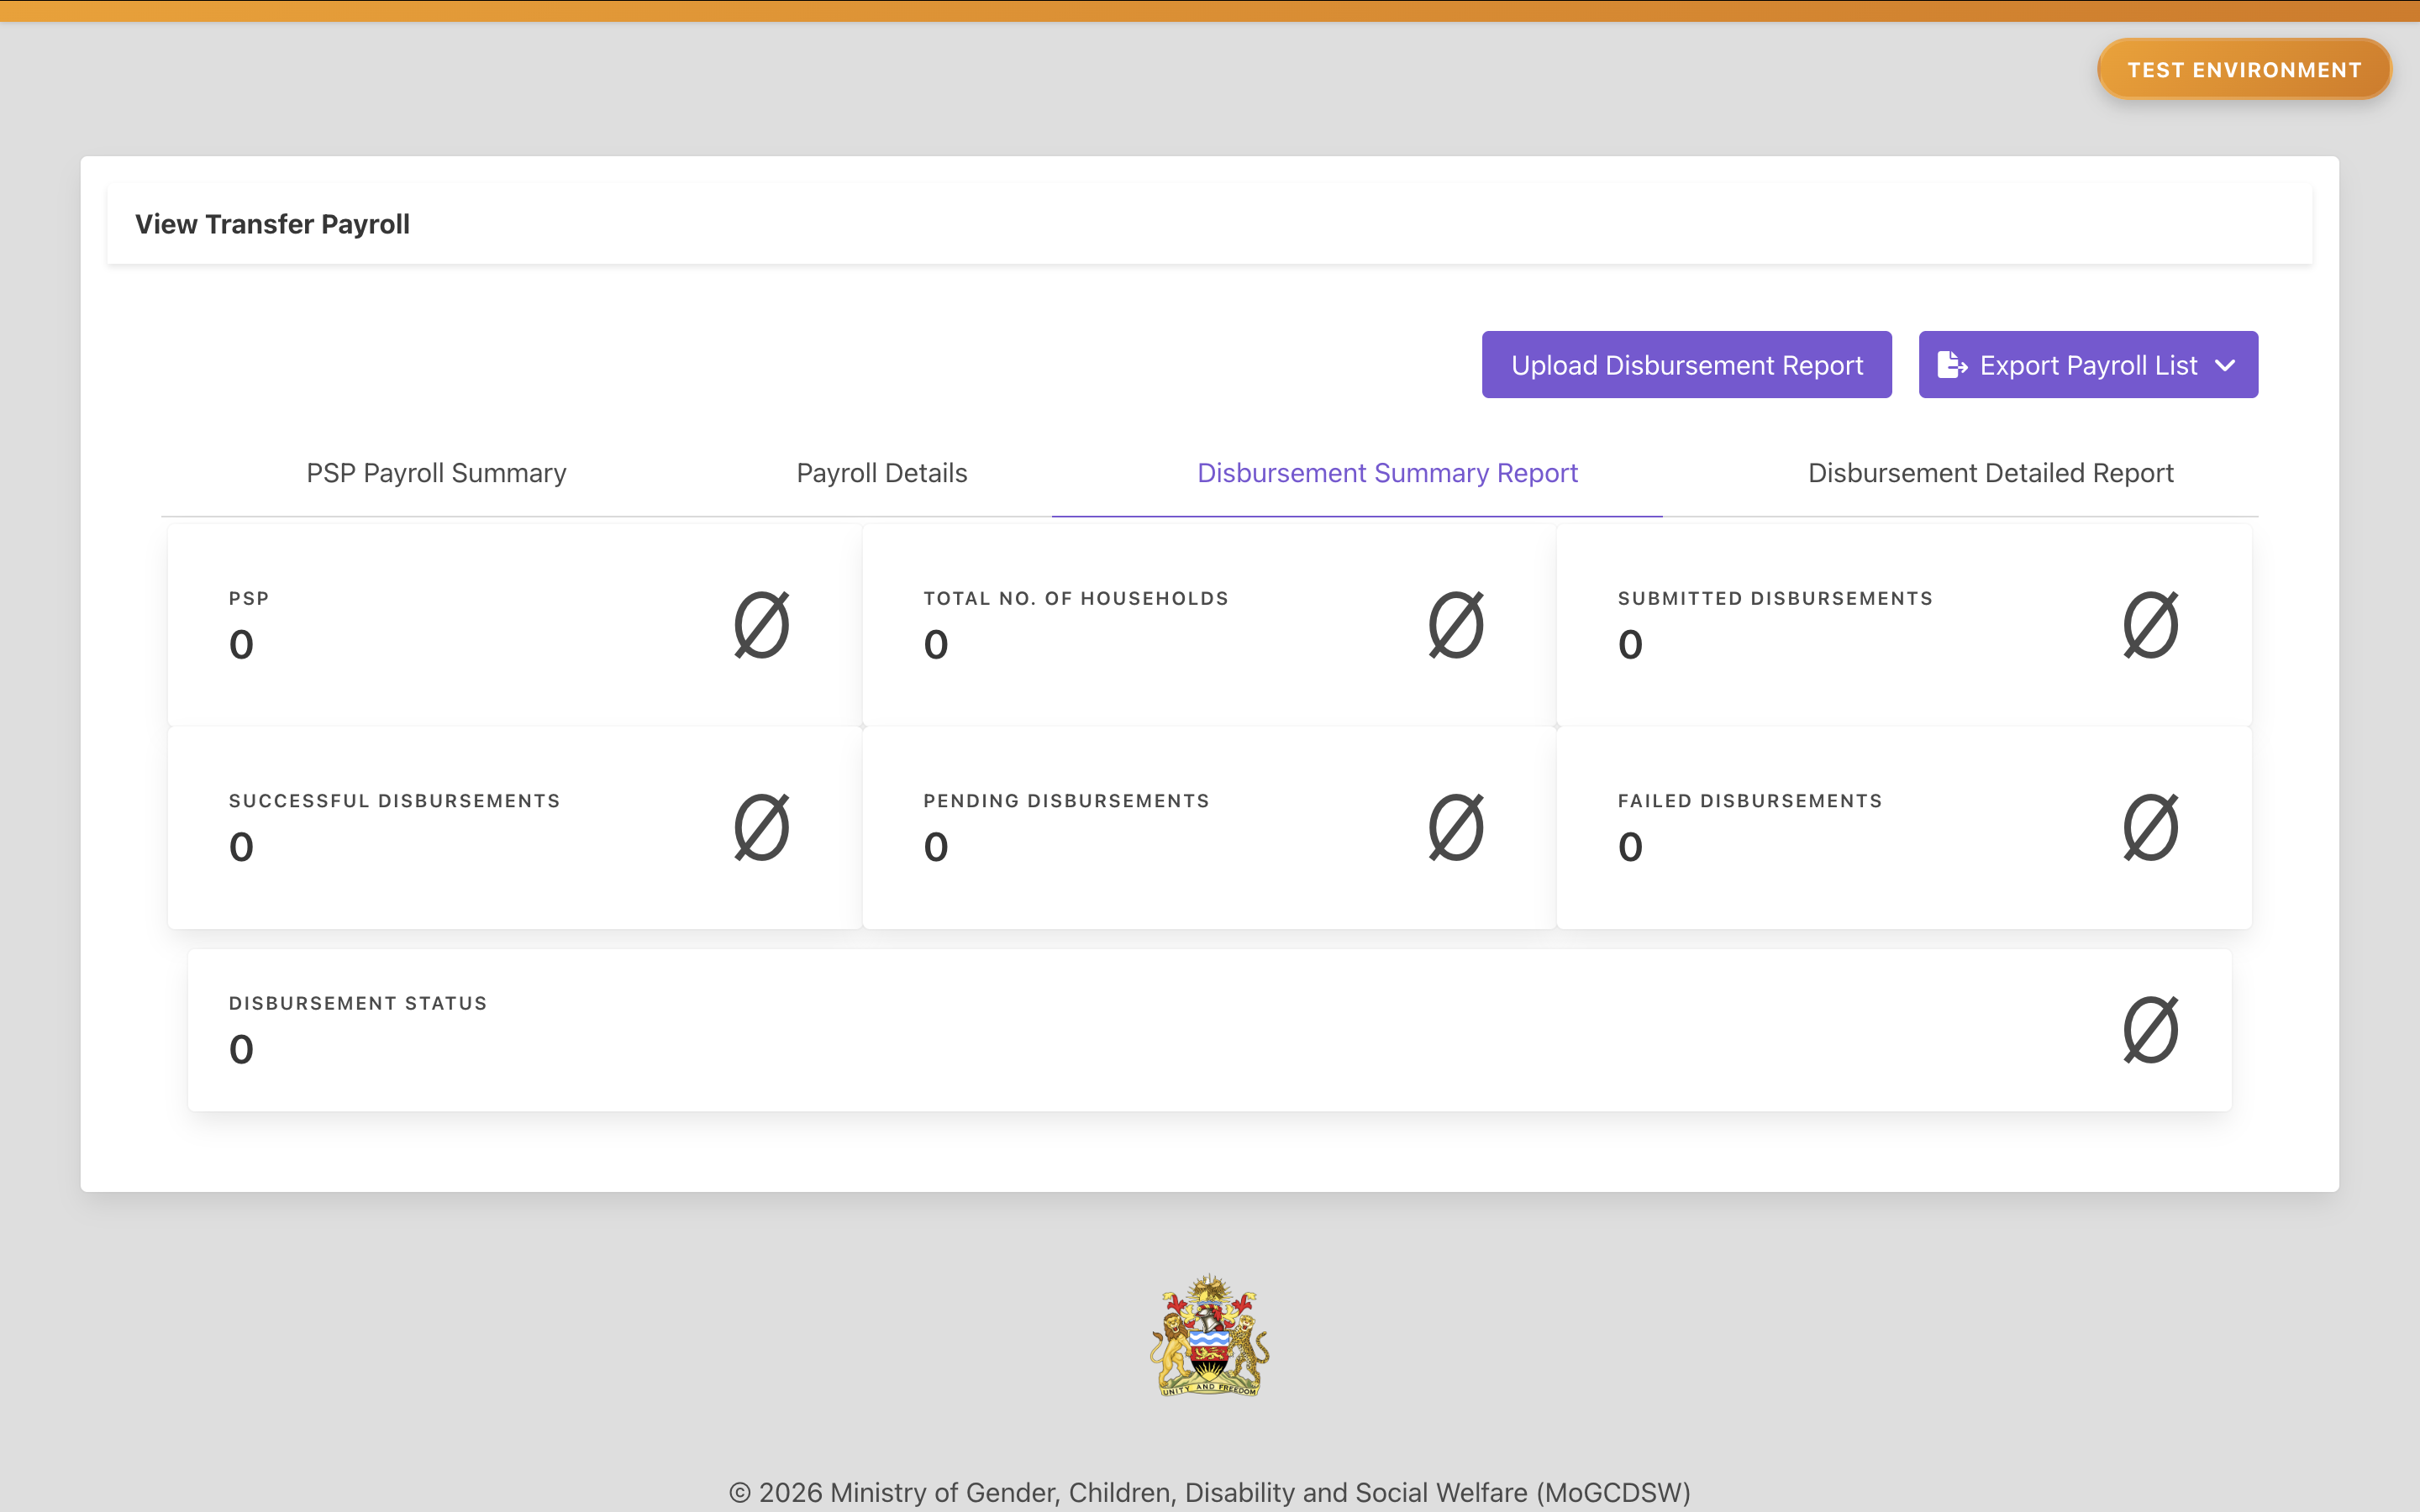This screenshot has width=2420, height=1512.
Task: Click the null icon in Pending Disbursements card
Action: 1456,827
